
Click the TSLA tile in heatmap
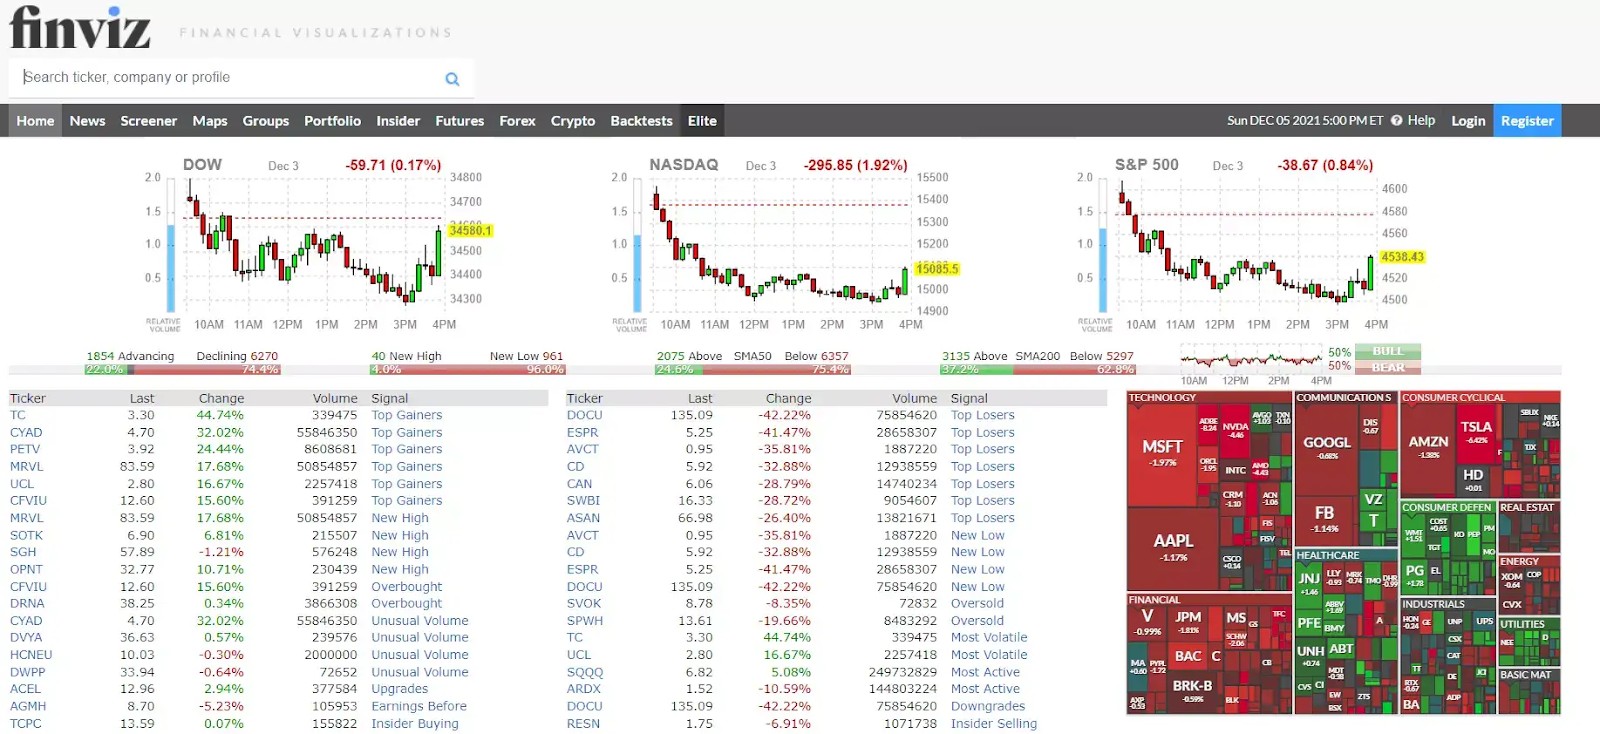pyautogui.click(x=1476, y=432)
